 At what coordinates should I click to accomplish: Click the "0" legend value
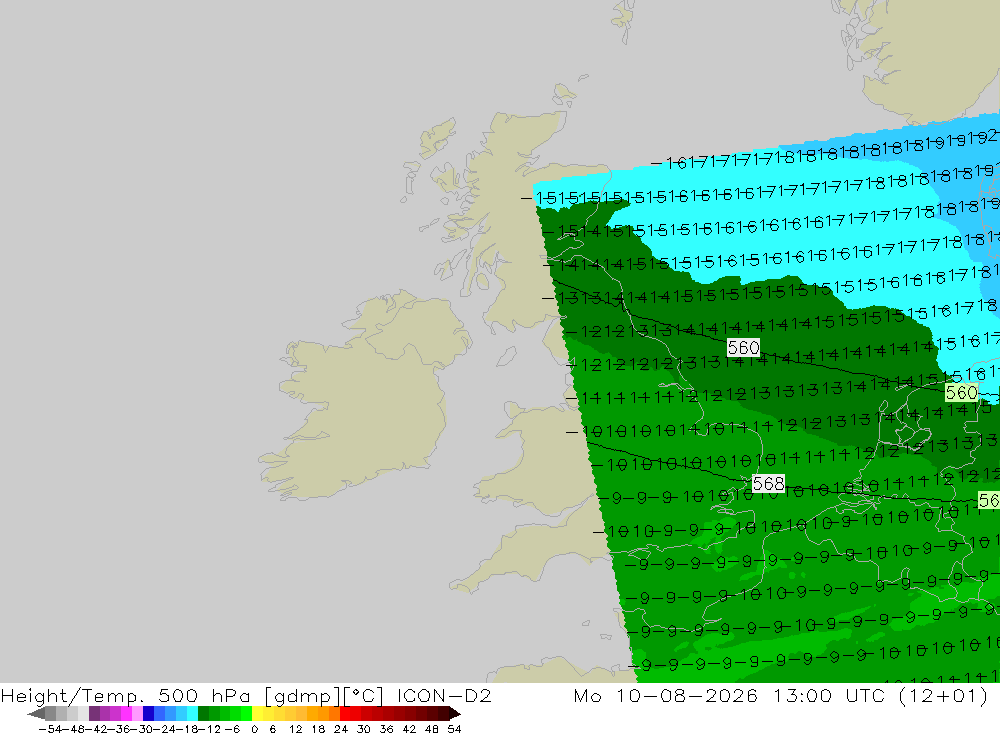click(x=254, y=729)
